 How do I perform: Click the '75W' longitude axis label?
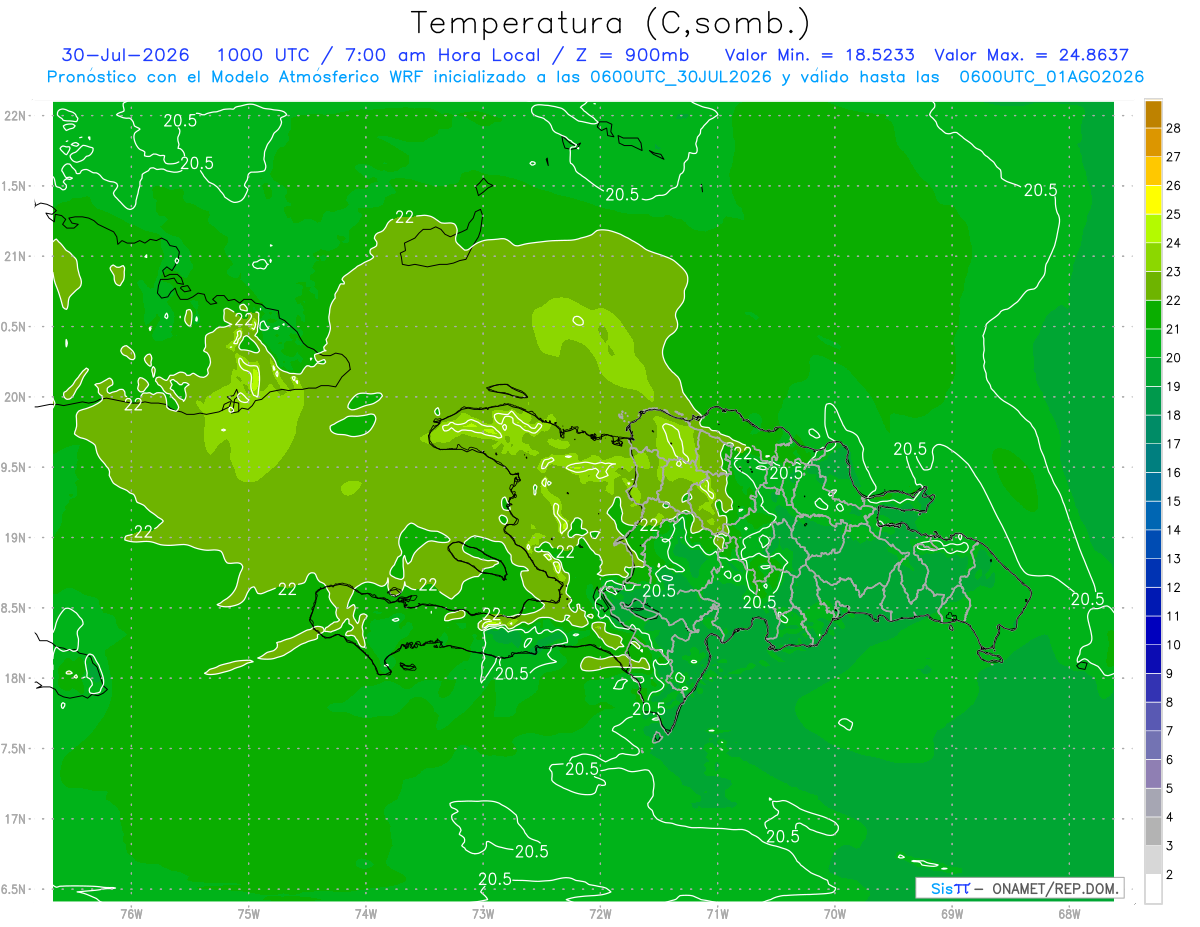click(248, 913)
